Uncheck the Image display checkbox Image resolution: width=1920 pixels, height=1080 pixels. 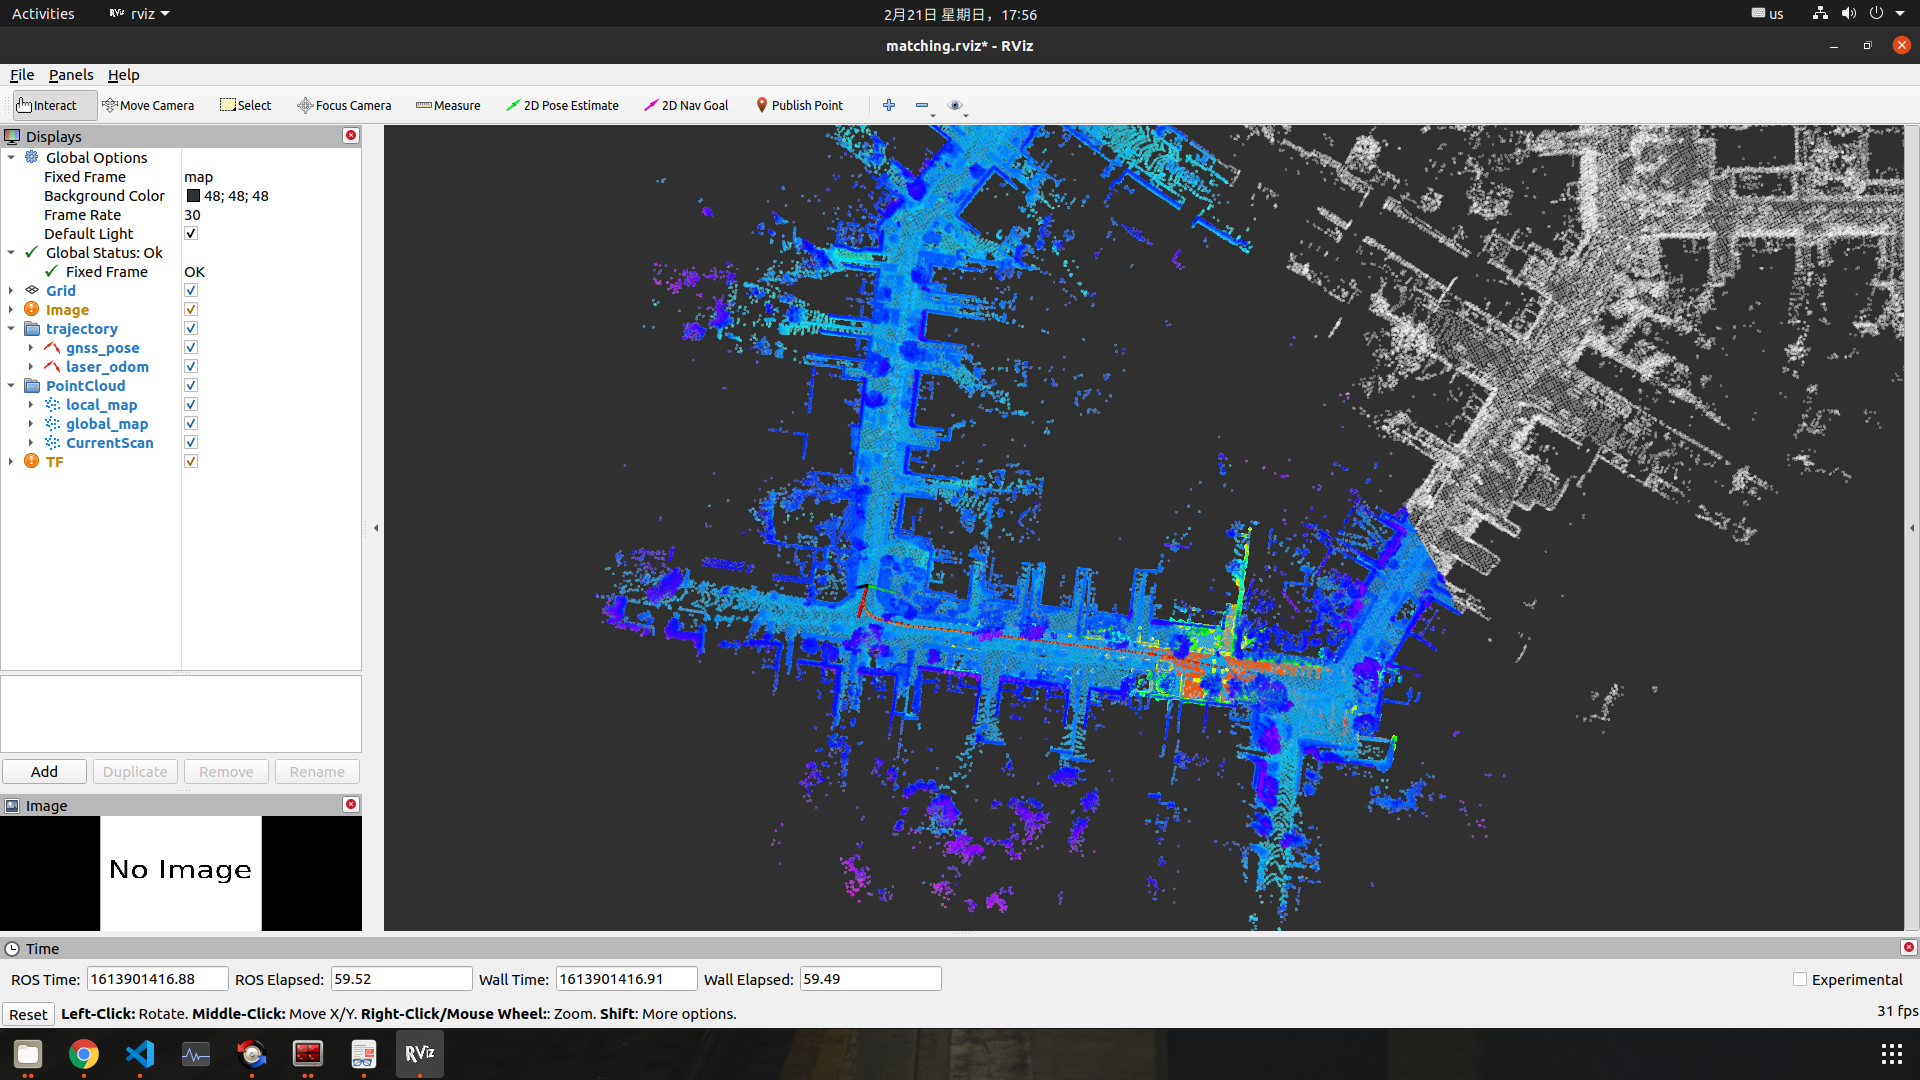click(x=191, y=309)
